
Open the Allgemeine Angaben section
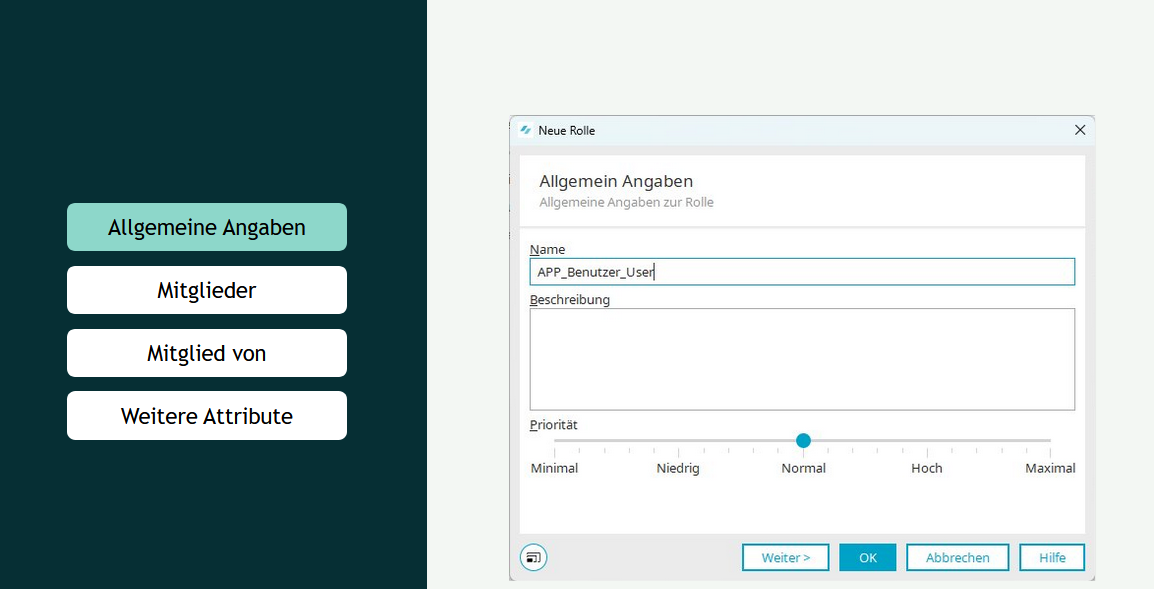207,227
